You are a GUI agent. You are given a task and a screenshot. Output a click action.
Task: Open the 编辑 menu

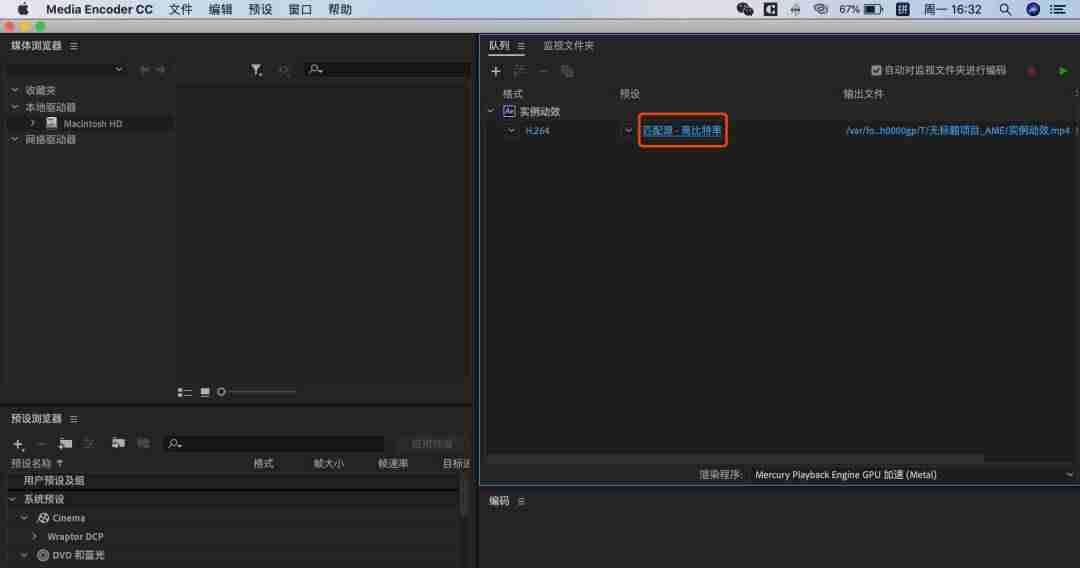[x=220, y=10]
